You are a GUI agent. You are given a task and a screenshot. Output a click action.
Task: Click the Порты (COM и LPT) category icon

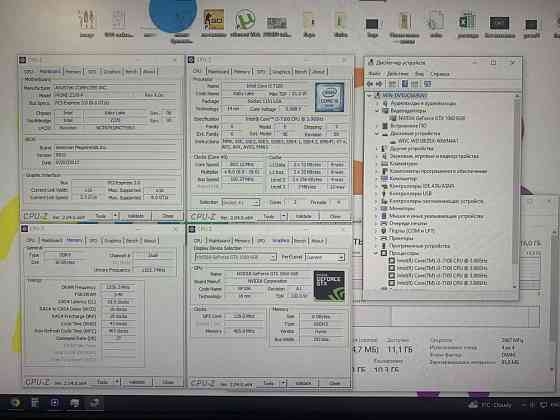point(384,231)
